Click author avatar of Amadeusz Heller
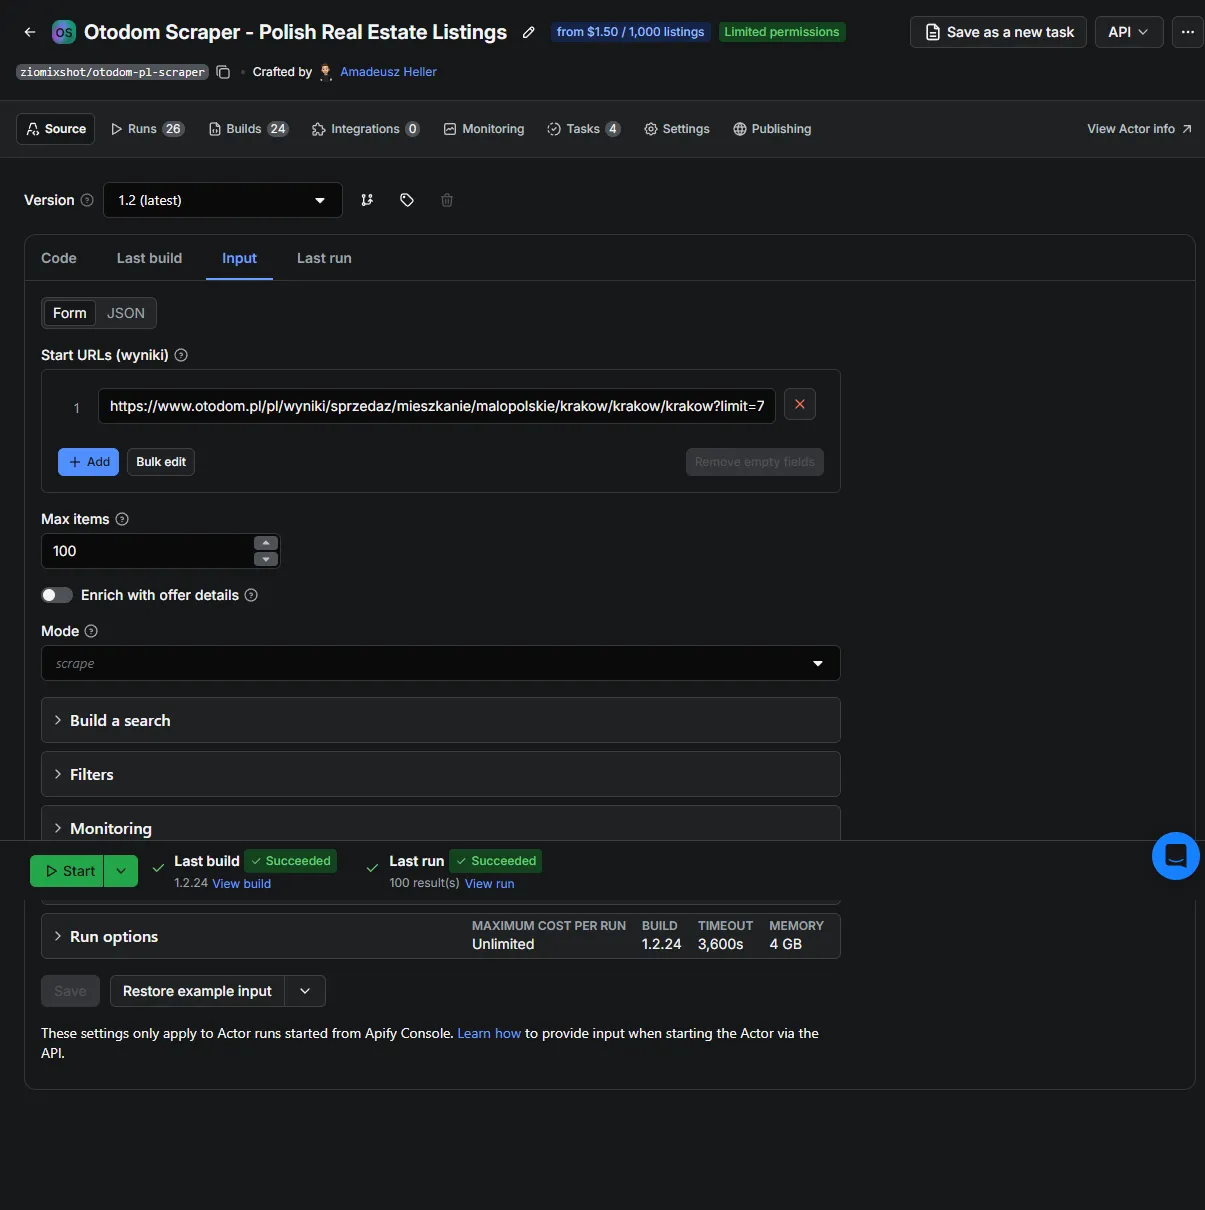Screen dimensions: 1205x1210 pyautogui.click(x=326, y=72)
